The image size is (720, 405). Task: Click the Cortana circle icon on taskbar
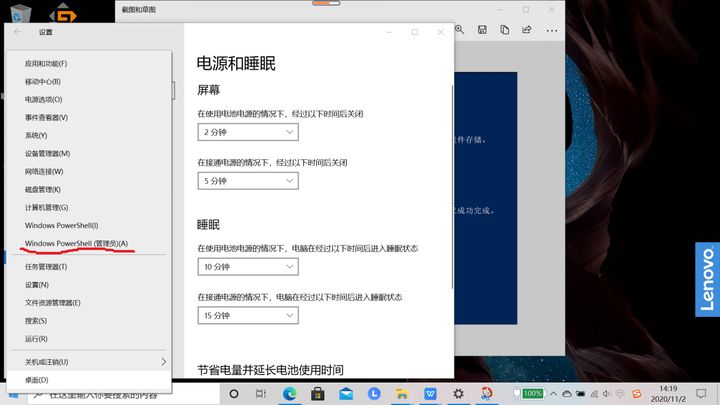tap(234, 394)
